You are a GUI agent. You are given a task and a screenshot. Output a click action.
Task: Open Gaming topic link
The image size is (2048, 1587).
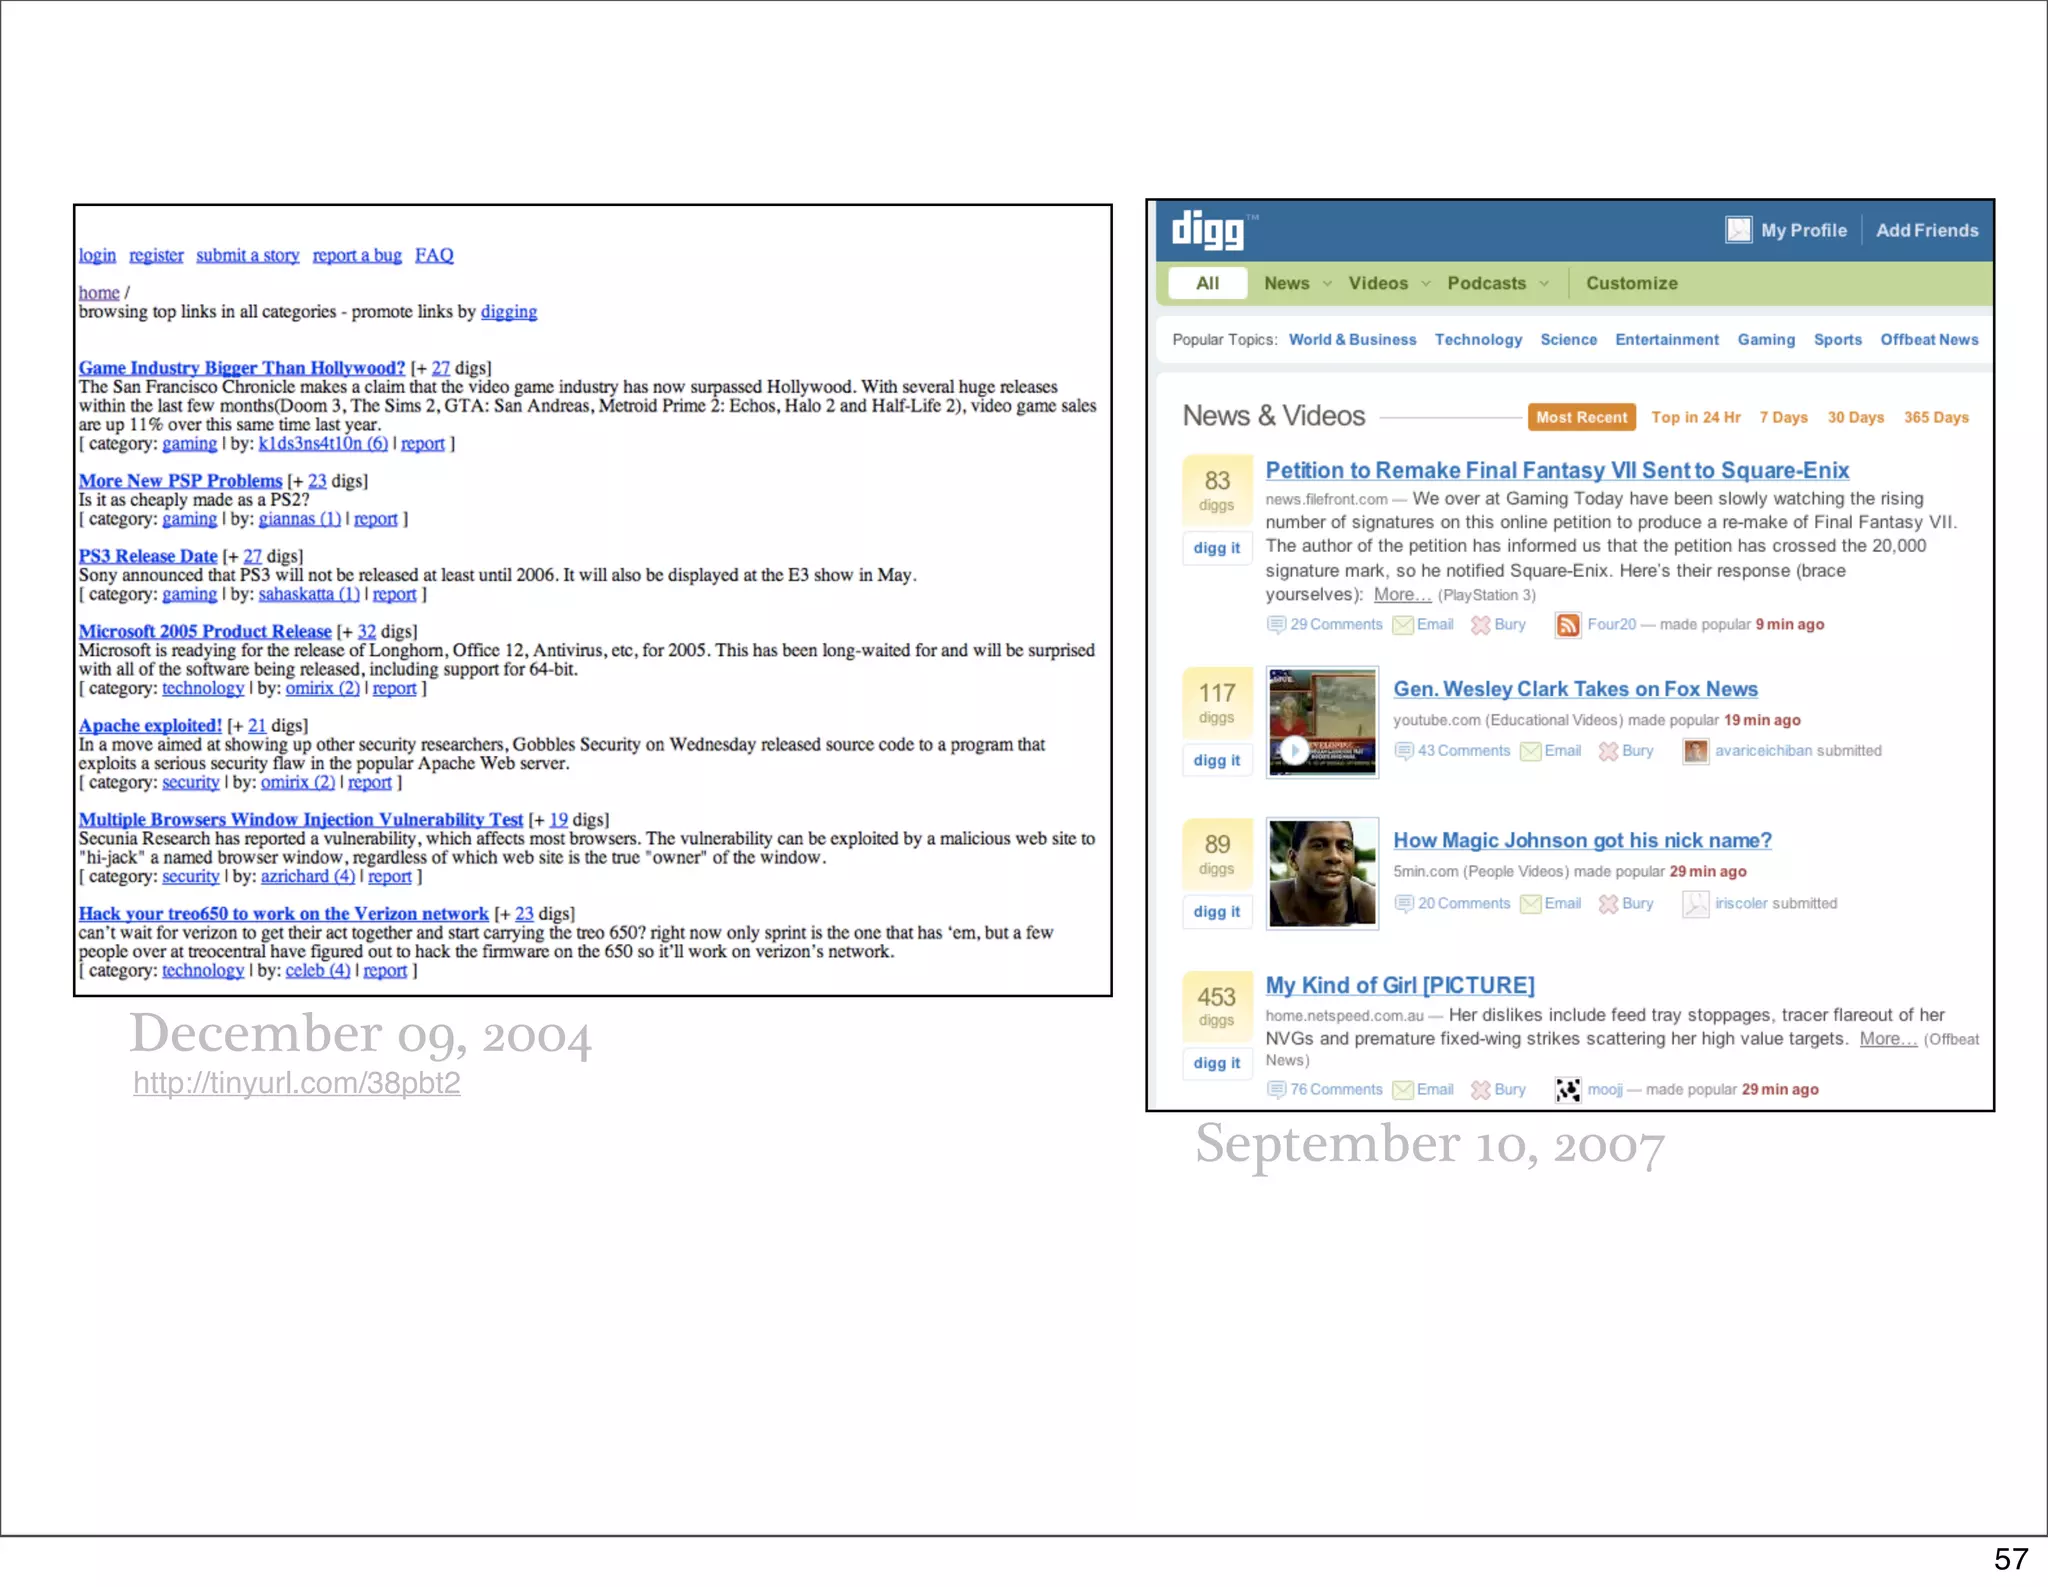(1766, 340)
